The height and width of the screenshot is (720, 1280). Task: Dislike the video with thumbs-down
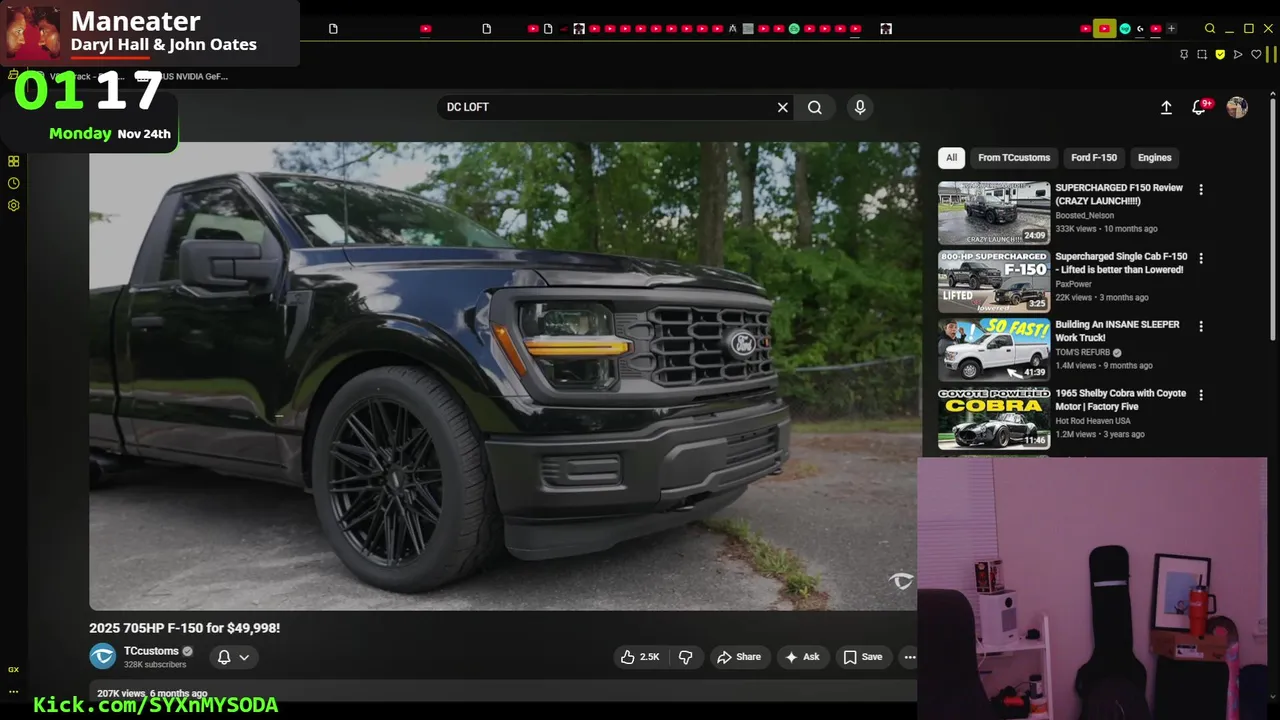(x=686, y=657)
